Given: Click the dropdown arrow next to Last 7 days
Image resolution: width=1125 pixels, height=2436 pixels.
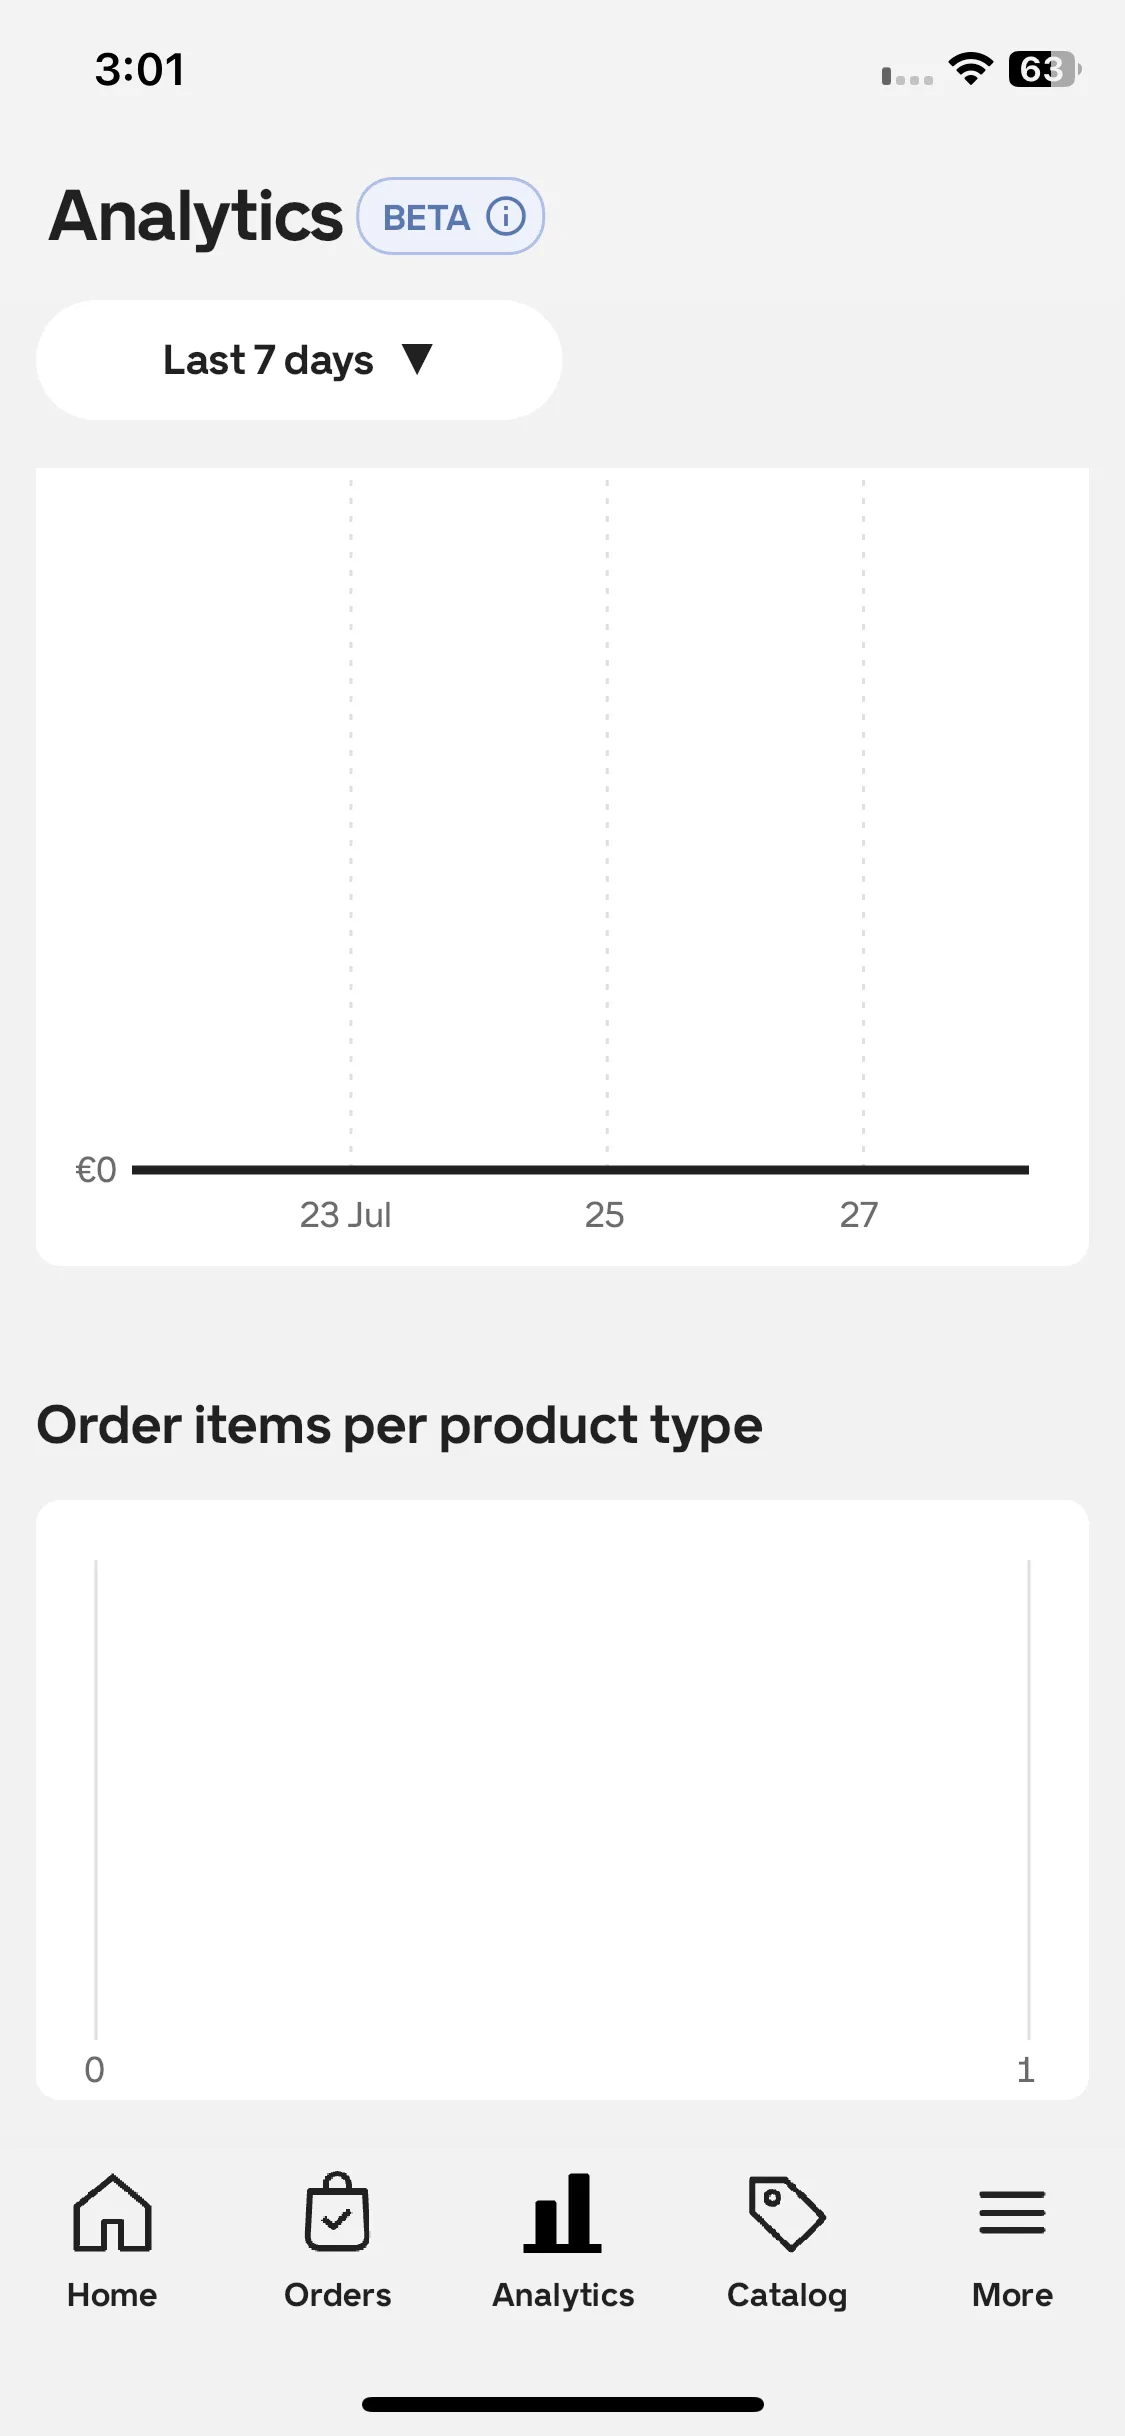Looking at the screenshot, I should [416, 358].
